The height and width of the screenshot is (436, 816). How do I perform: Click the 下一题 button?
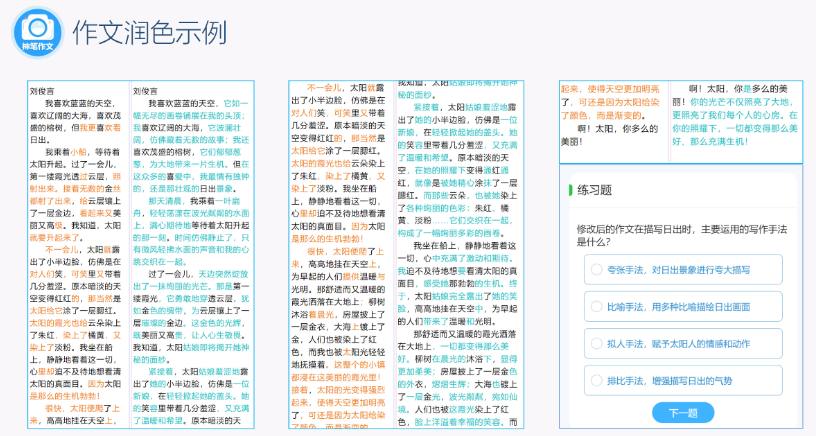click(683, 413)
